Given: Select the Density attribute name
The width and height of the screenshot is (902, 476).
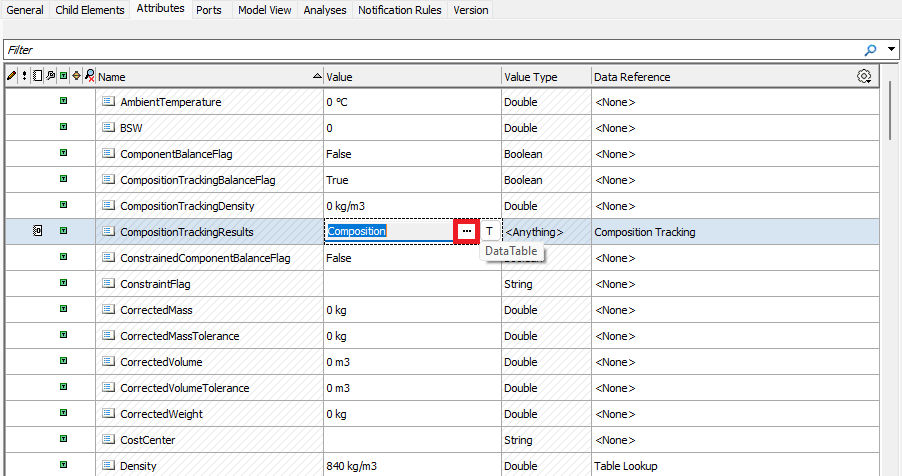Looking at the screenshot, I should (x=138, y=466).
